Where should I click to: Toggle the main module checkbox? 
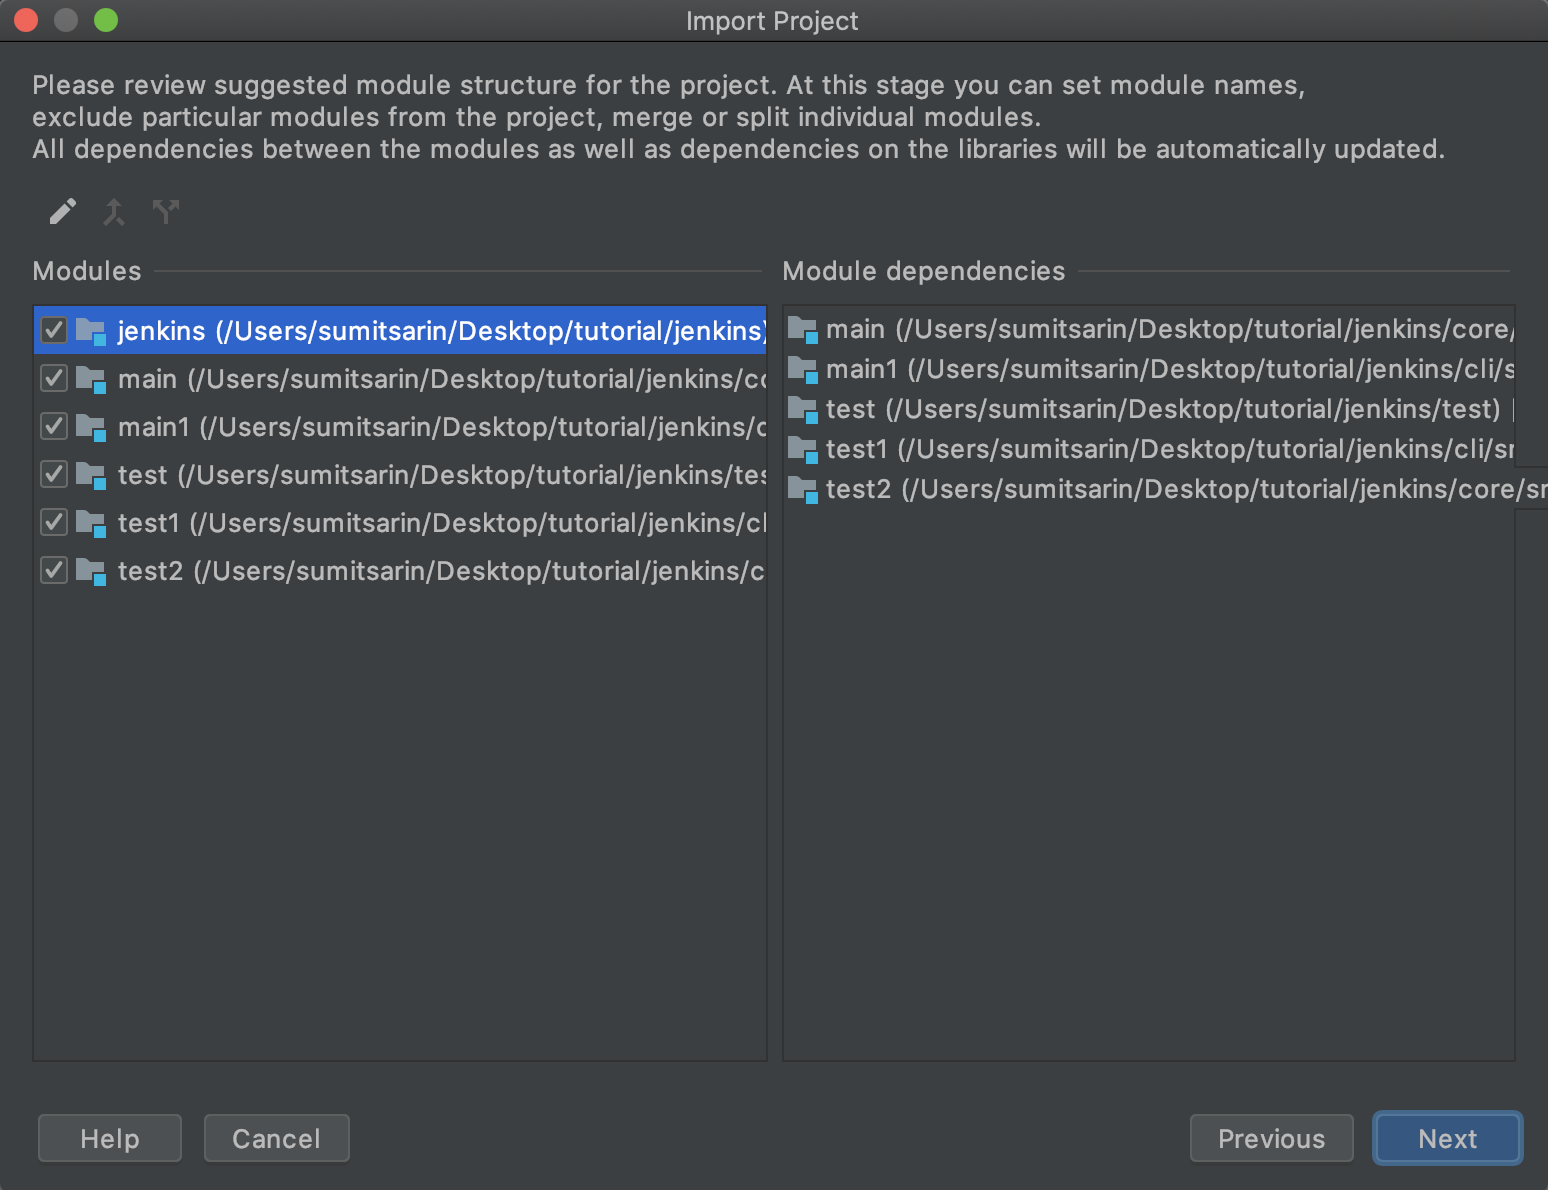[54, 378]
